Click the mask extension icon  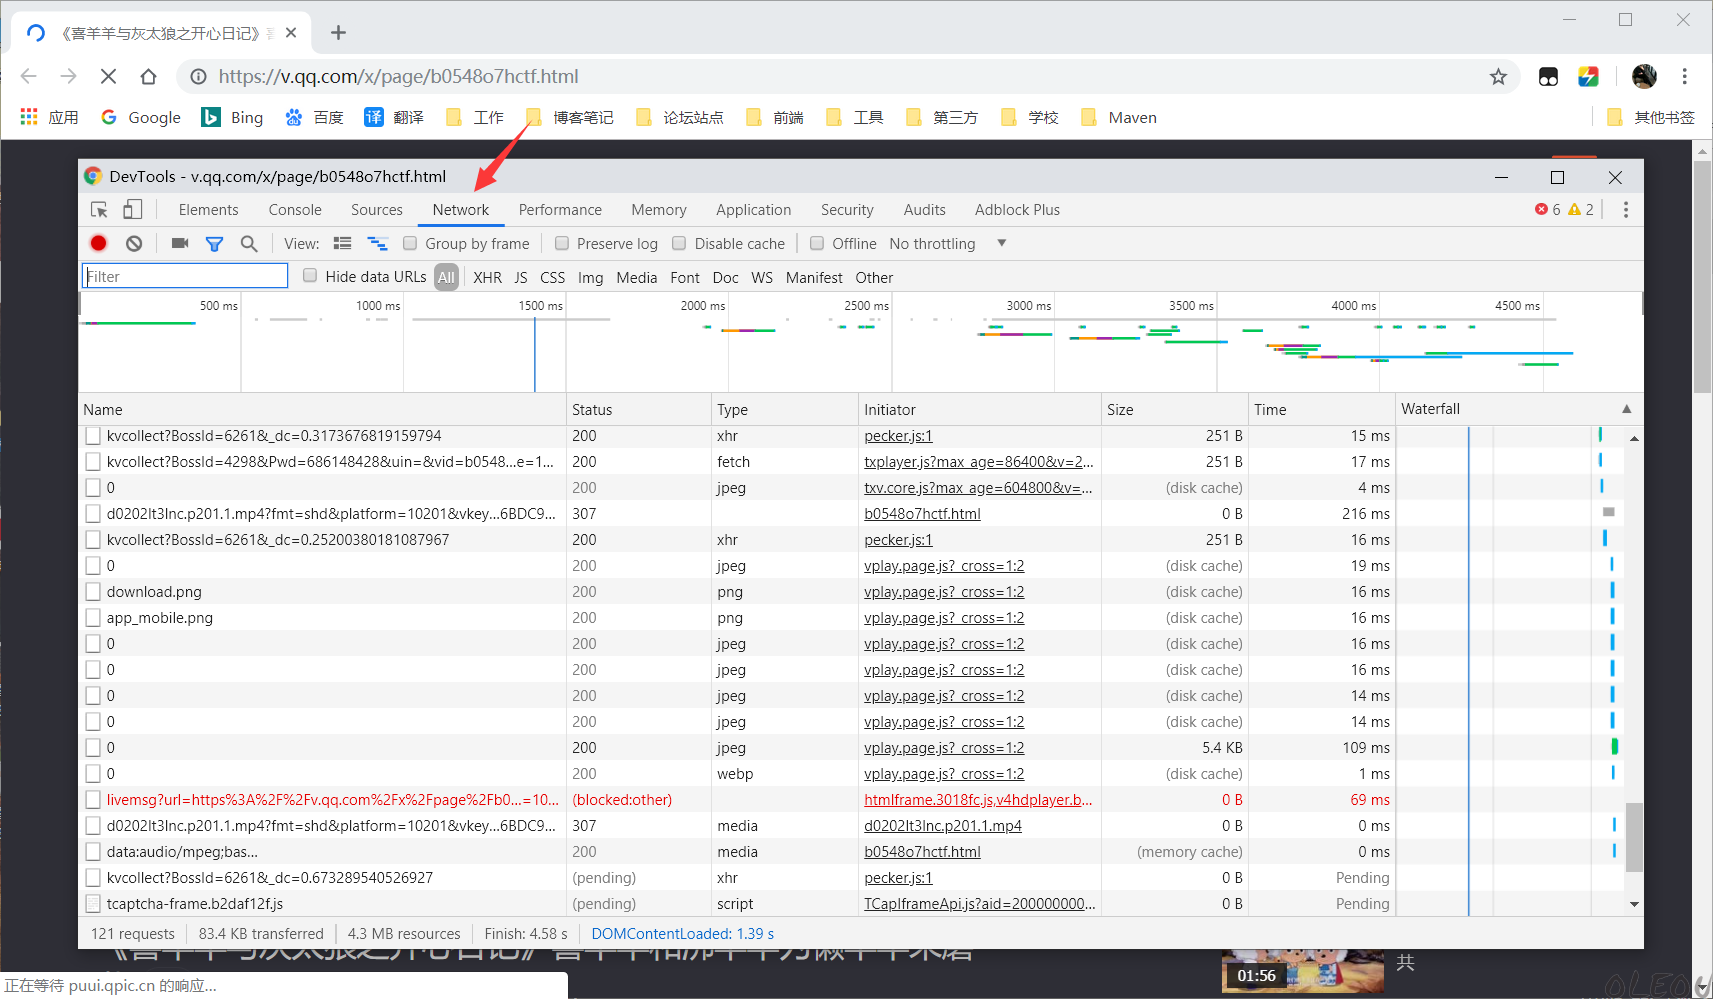click(x=1548, y=76)
